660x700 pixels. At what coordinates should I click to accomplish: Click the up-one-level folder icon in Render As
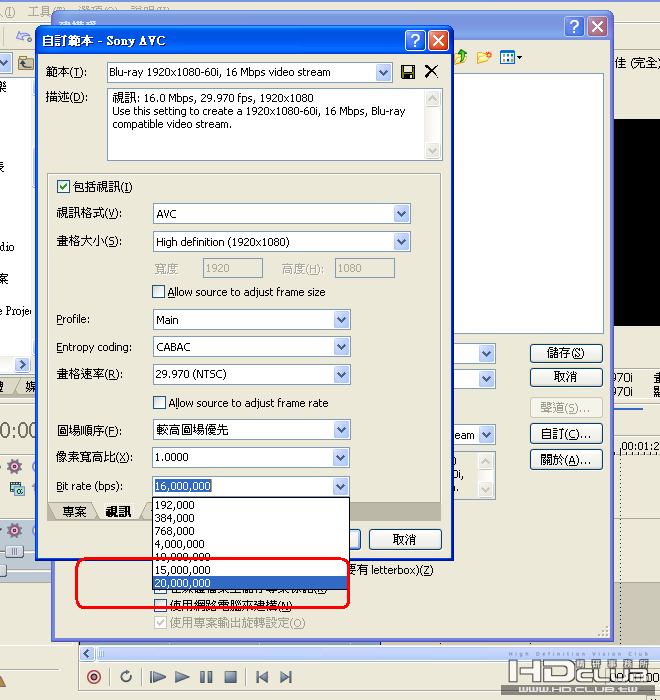[x=462, y=57]
